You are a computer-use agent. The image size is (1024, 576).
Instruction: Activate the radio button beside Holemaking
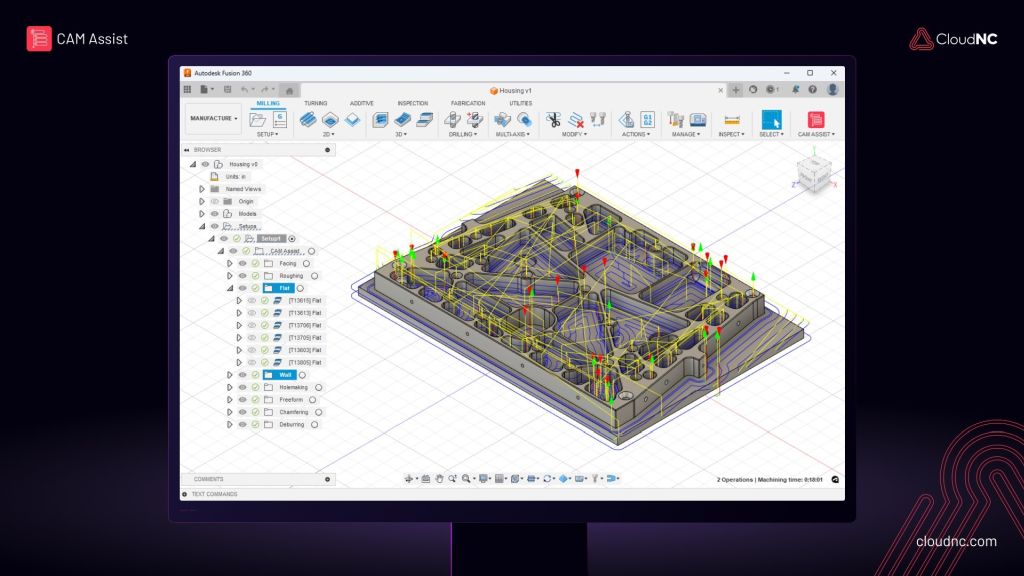pyautogui.click(x=319, y=387)
